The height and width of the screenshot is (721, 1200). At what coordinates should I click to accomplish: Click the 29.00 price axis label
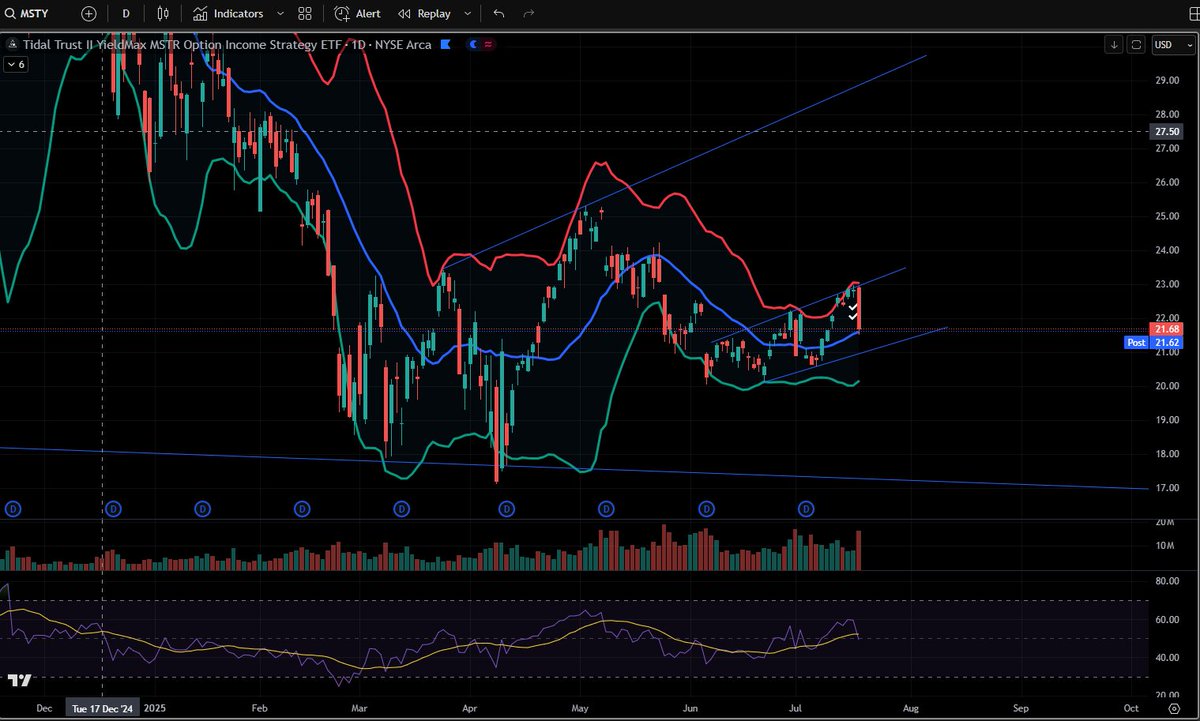[1167, 81]
